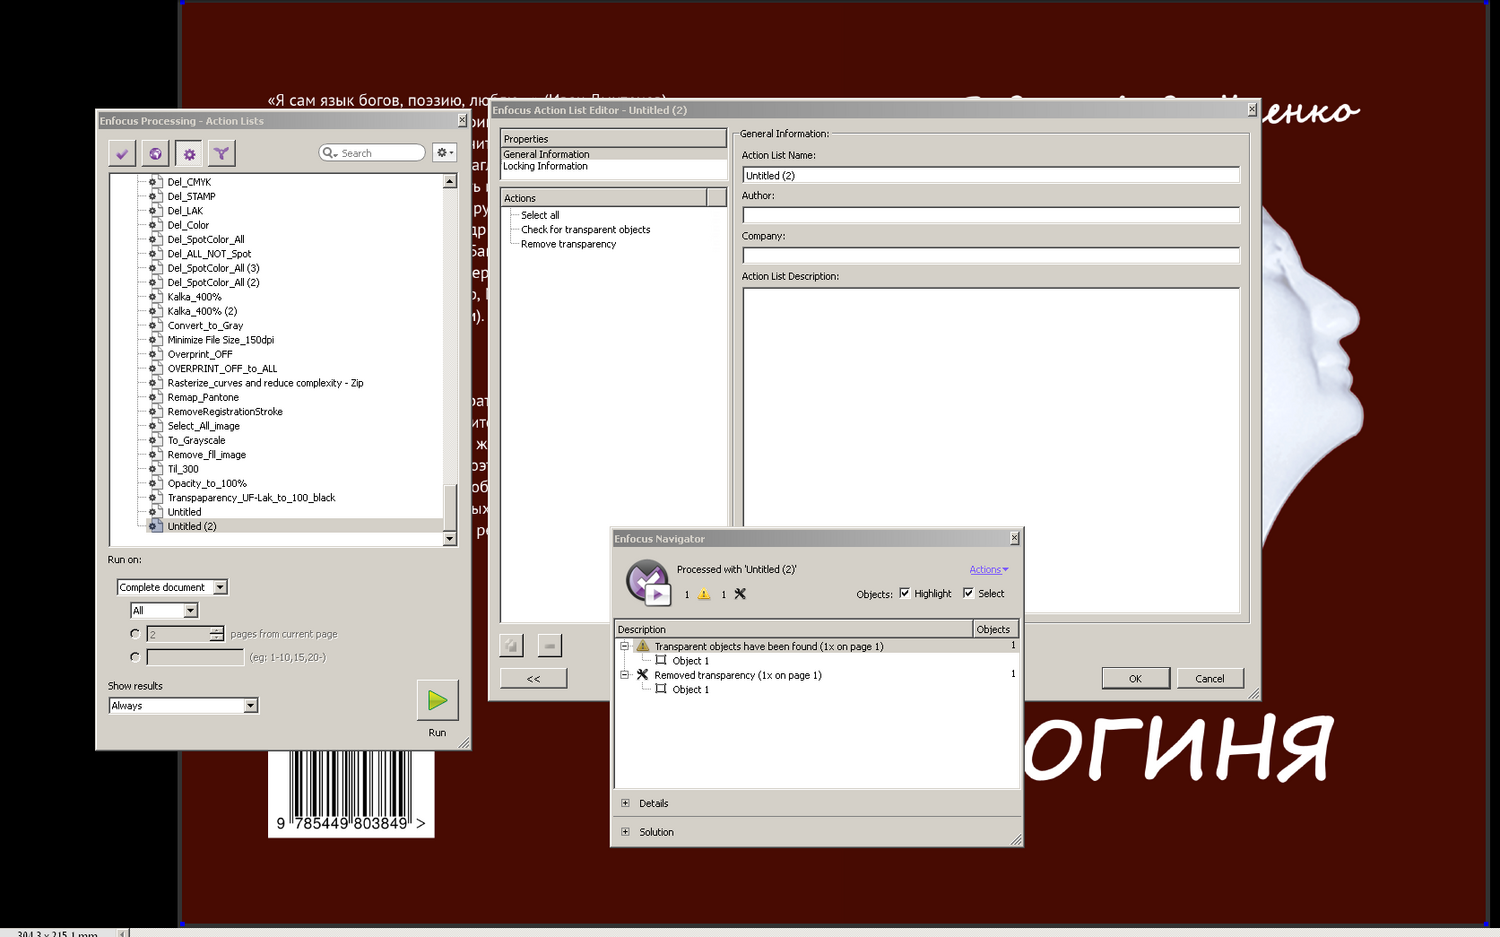Select the 'Select all' action
The image size is (1500, 937).
click(x=540, y=215)
